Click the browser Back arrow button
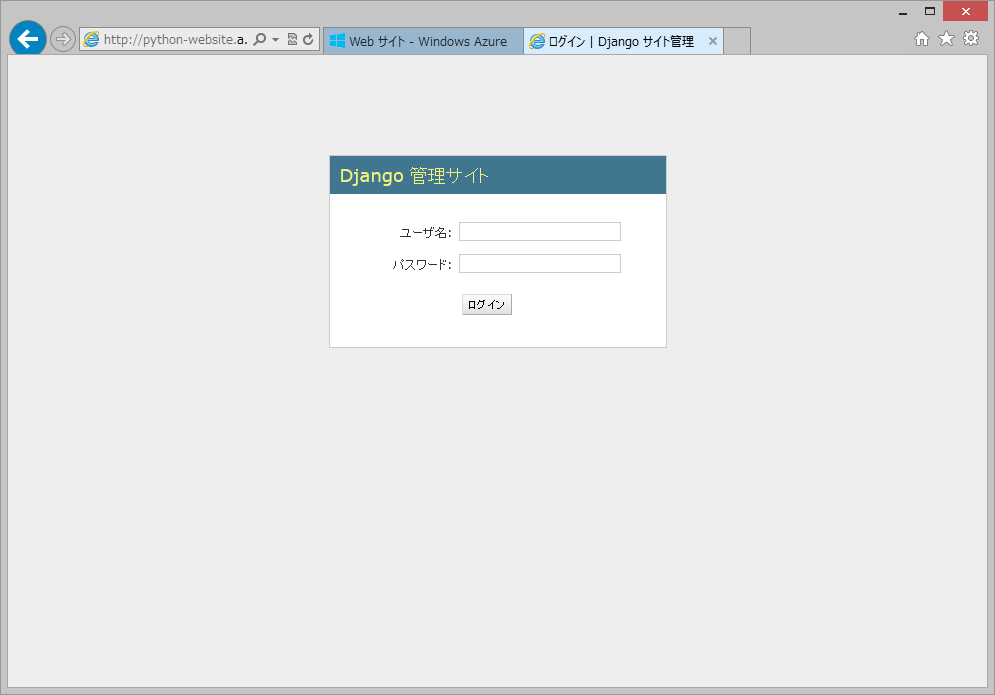995x695 pixels. pyautogui.click(x=27, y=39)
